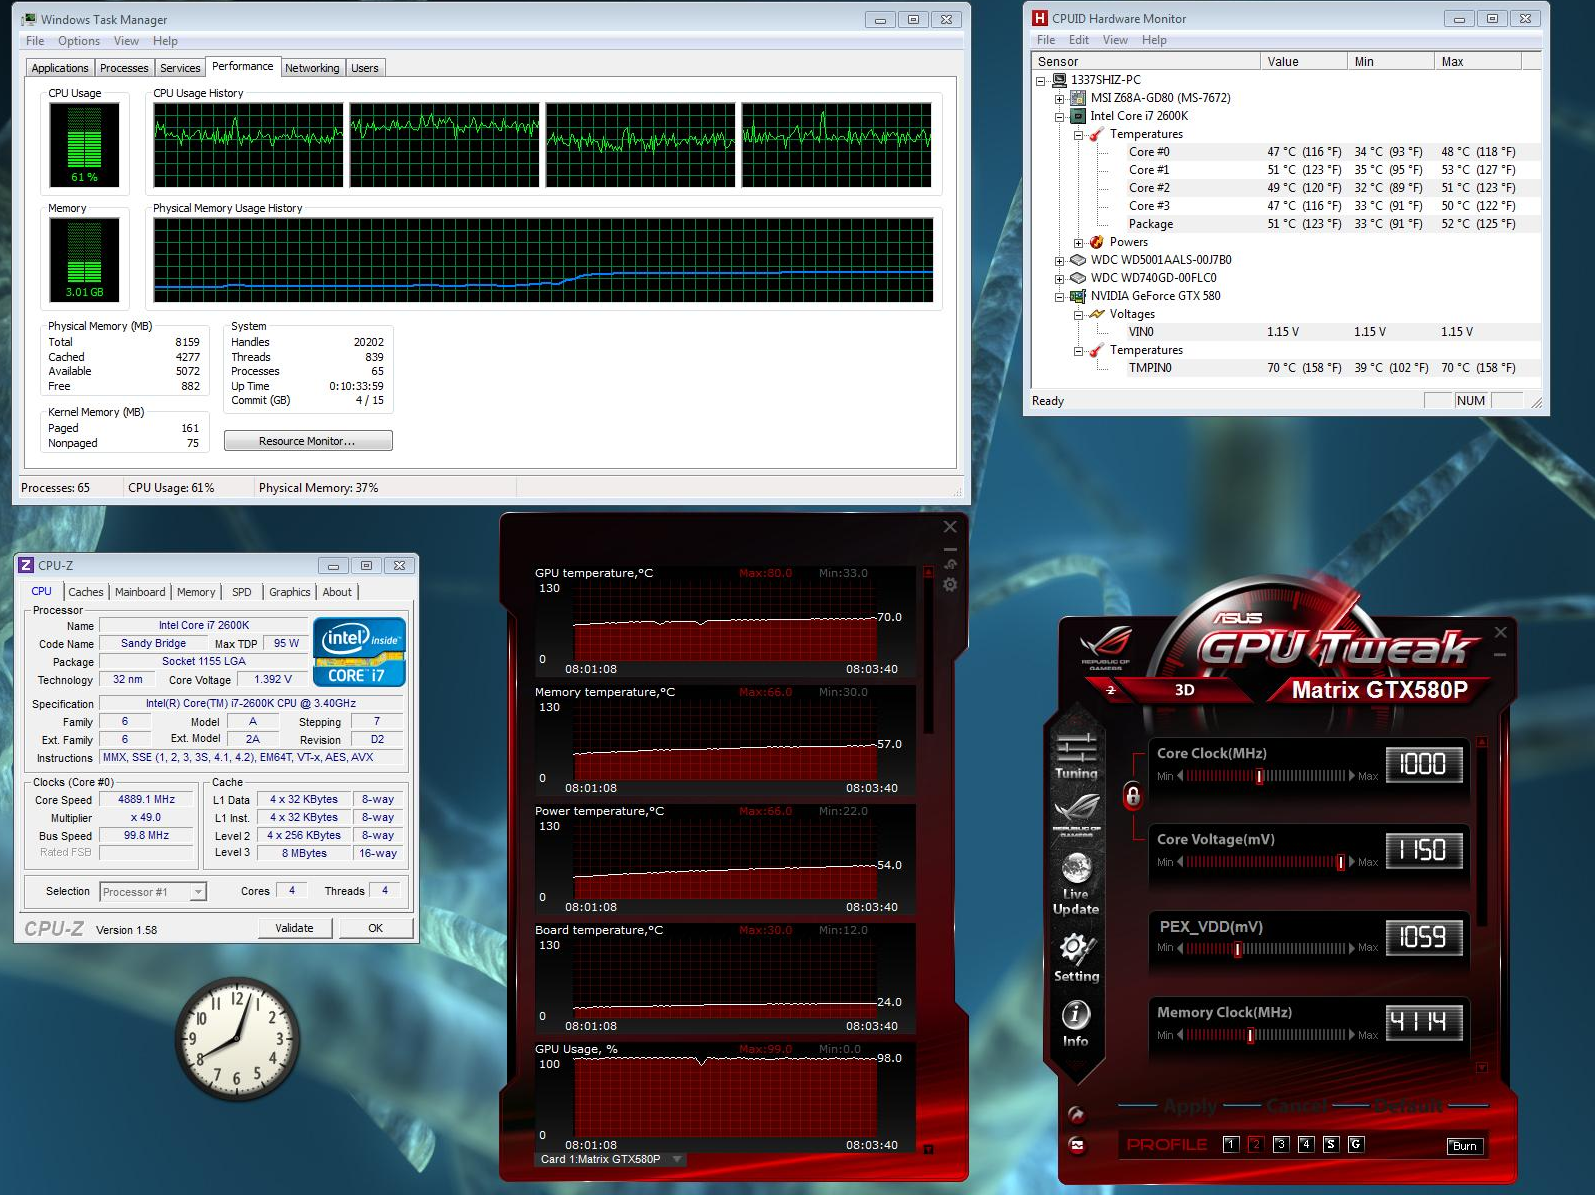This screenshot has height=1195, width=1595.
Task: Click the red corner icon beside the GPU Usage graph
Action: pyautogui.click(x=928, y=1150)
